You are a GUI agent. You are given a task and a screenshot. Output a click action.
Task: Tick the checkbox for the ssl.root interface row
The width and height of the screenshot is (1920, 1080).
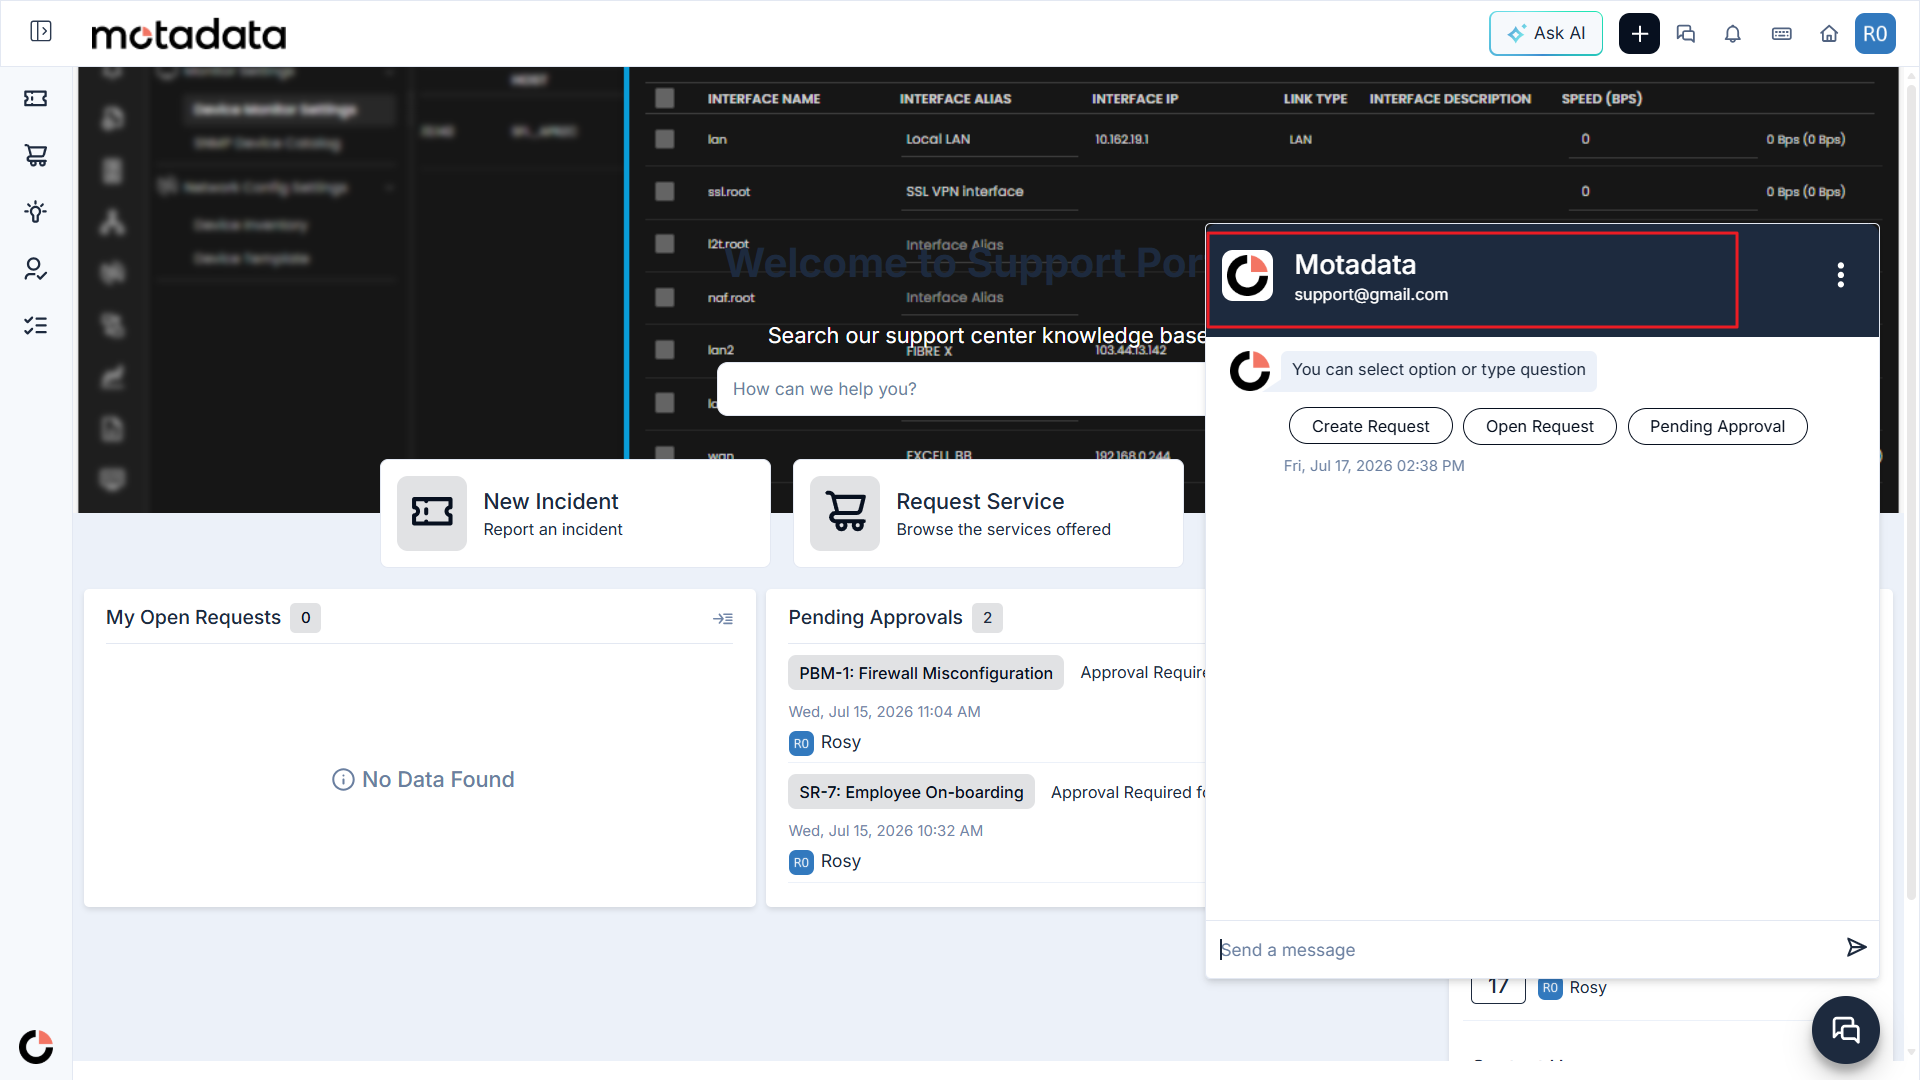pyautogui.click(x=665, y=191)
